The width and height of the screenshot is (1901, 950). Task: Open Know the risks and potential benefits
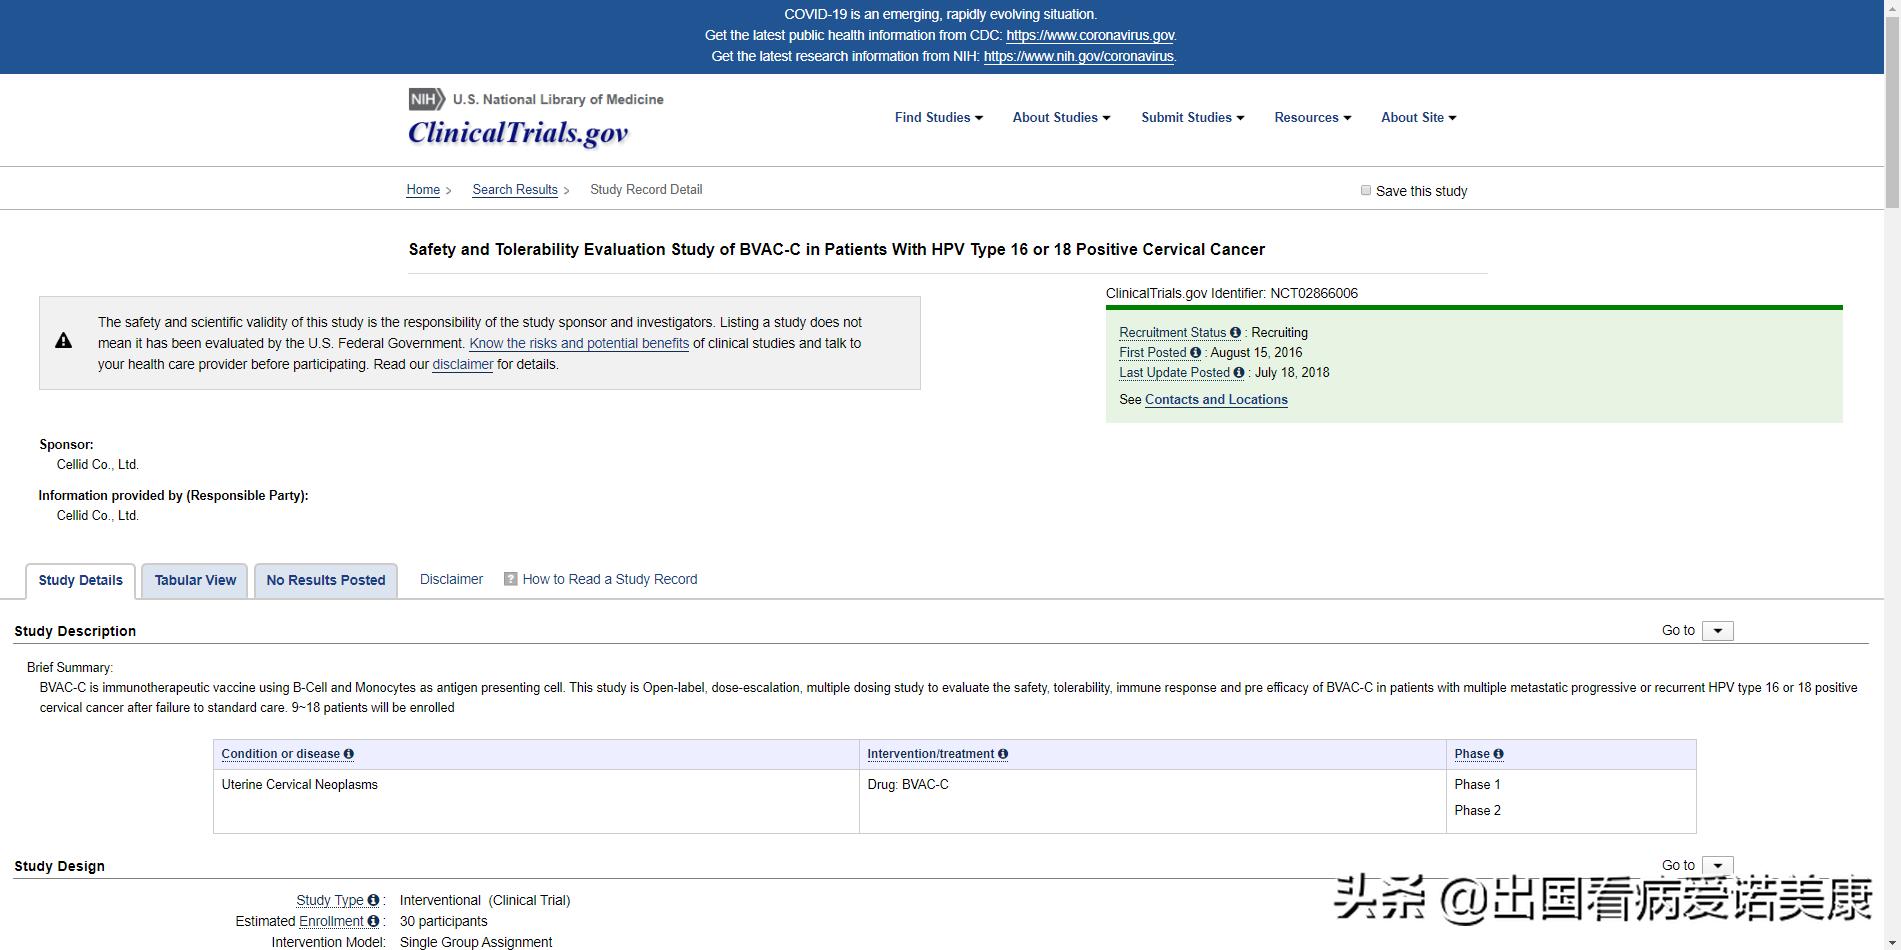579,343
